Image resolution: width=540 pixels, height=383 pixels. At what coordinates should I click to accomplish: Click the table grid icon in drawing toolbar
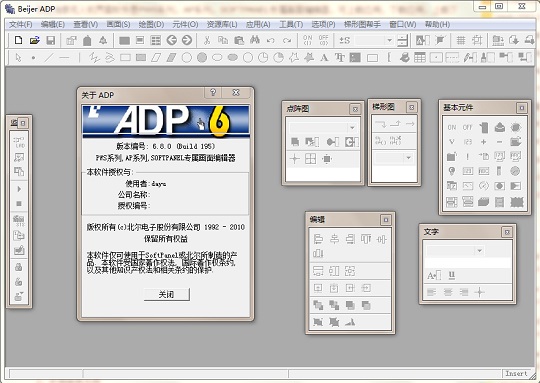click(x=420, y=58)
